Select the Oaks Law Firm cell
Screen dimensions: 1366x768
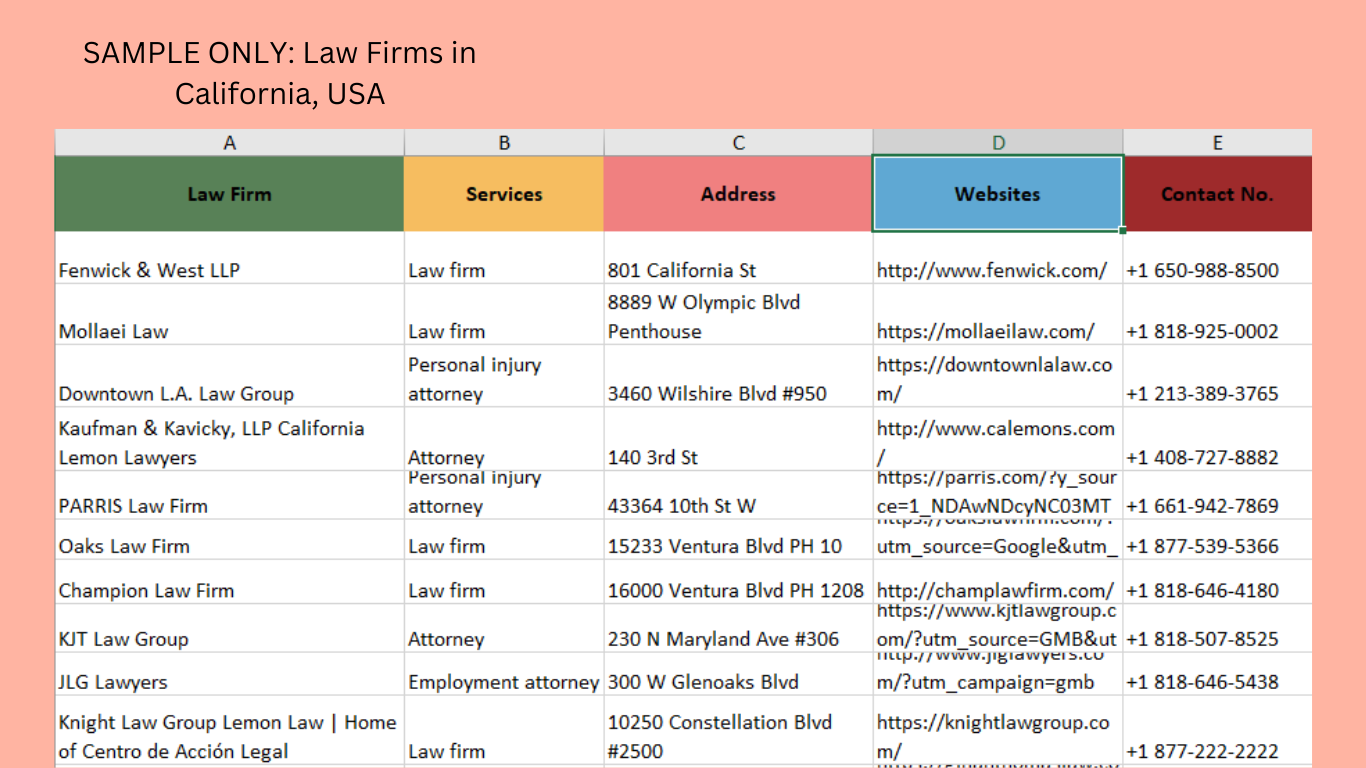pos(229,539)
